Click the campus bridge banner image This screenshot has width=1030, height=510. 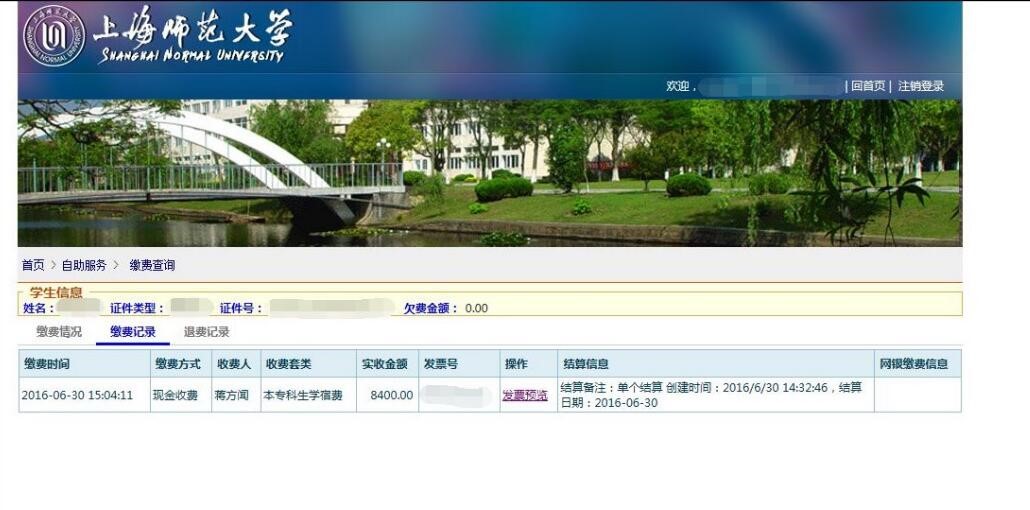click(x=490, y=172)
